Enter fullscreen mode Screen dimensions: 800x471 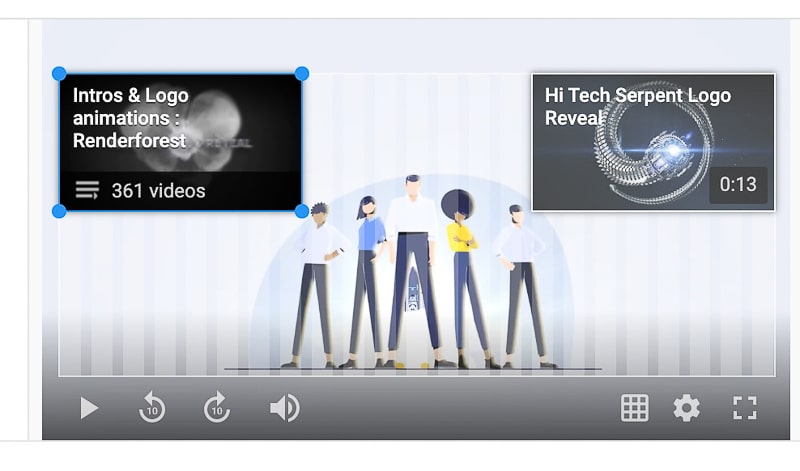click(745, 408)
